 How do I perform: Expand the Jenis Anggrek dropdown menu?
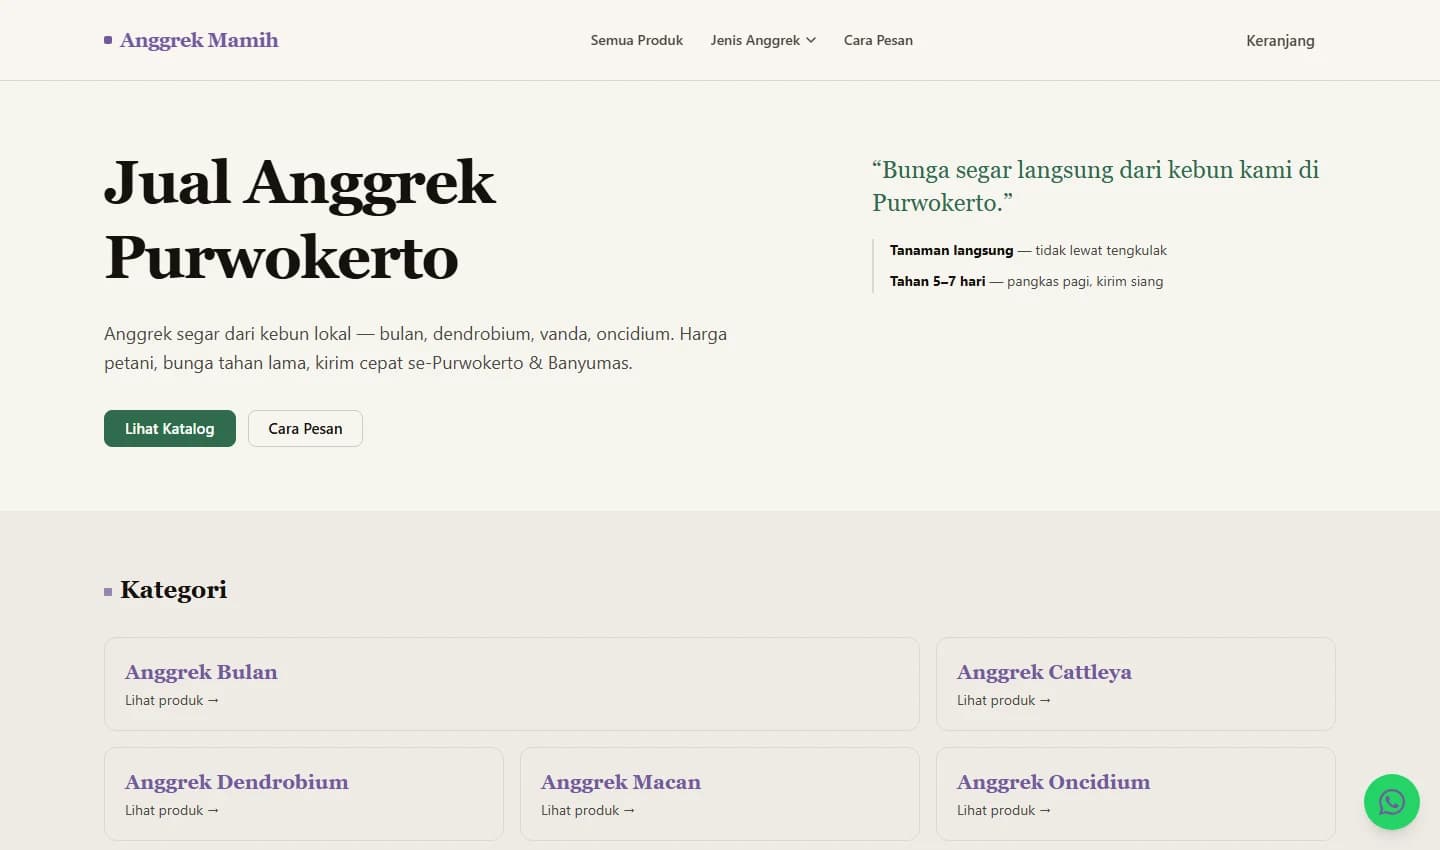(763, 40)
